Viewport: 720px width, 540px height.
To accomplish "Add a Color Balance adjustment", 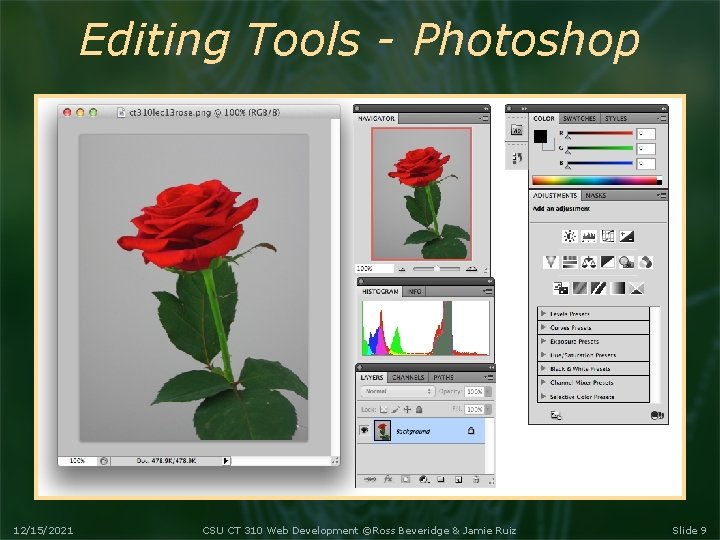I will click(589, 262).
